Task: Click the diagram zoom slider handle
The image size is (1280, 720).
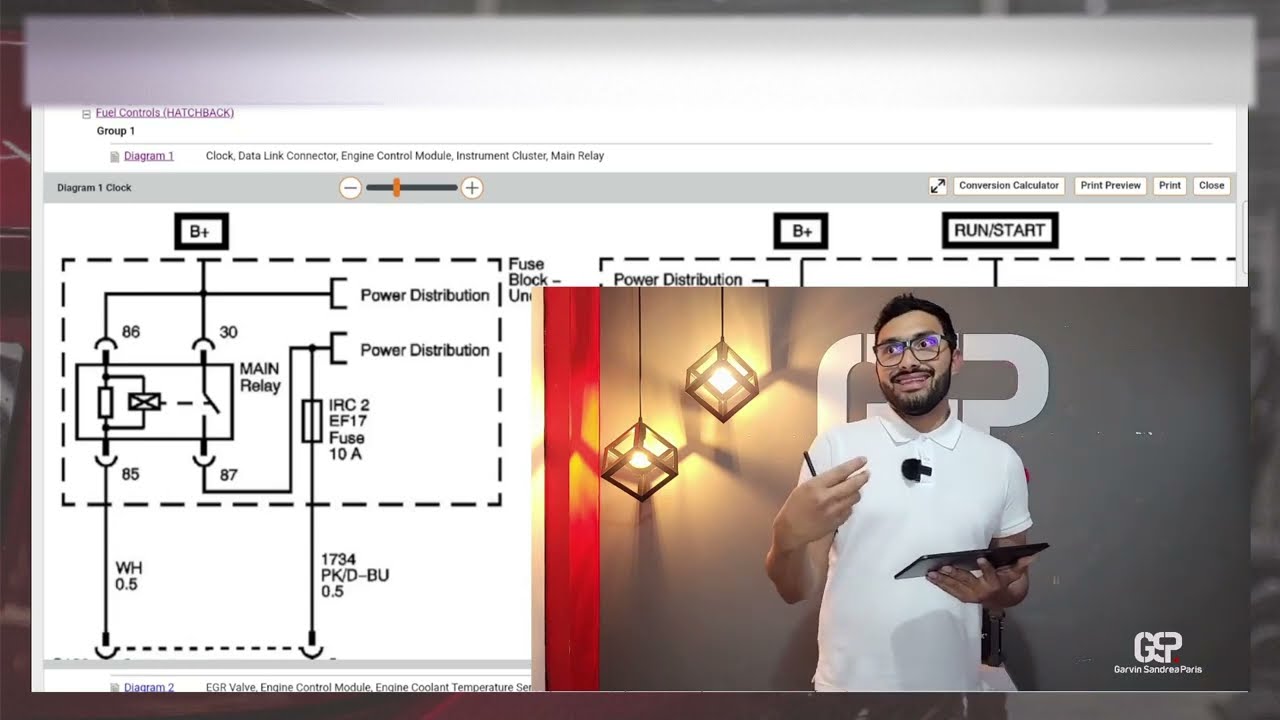Action: [397, 187]
